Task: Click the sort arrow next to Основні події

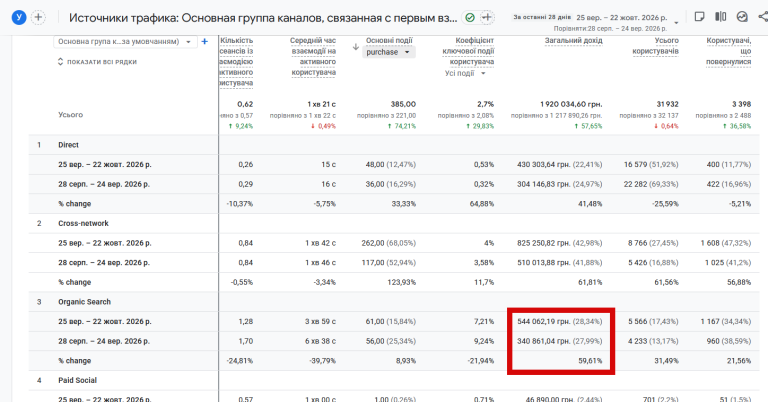Action: coord(356,47)
